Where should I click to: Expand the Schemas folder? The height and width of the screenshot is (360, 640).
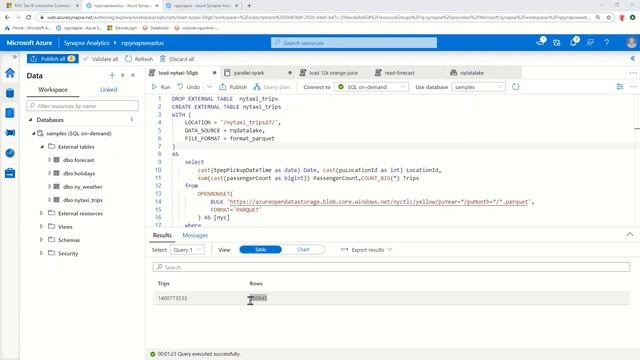(41, 240)
